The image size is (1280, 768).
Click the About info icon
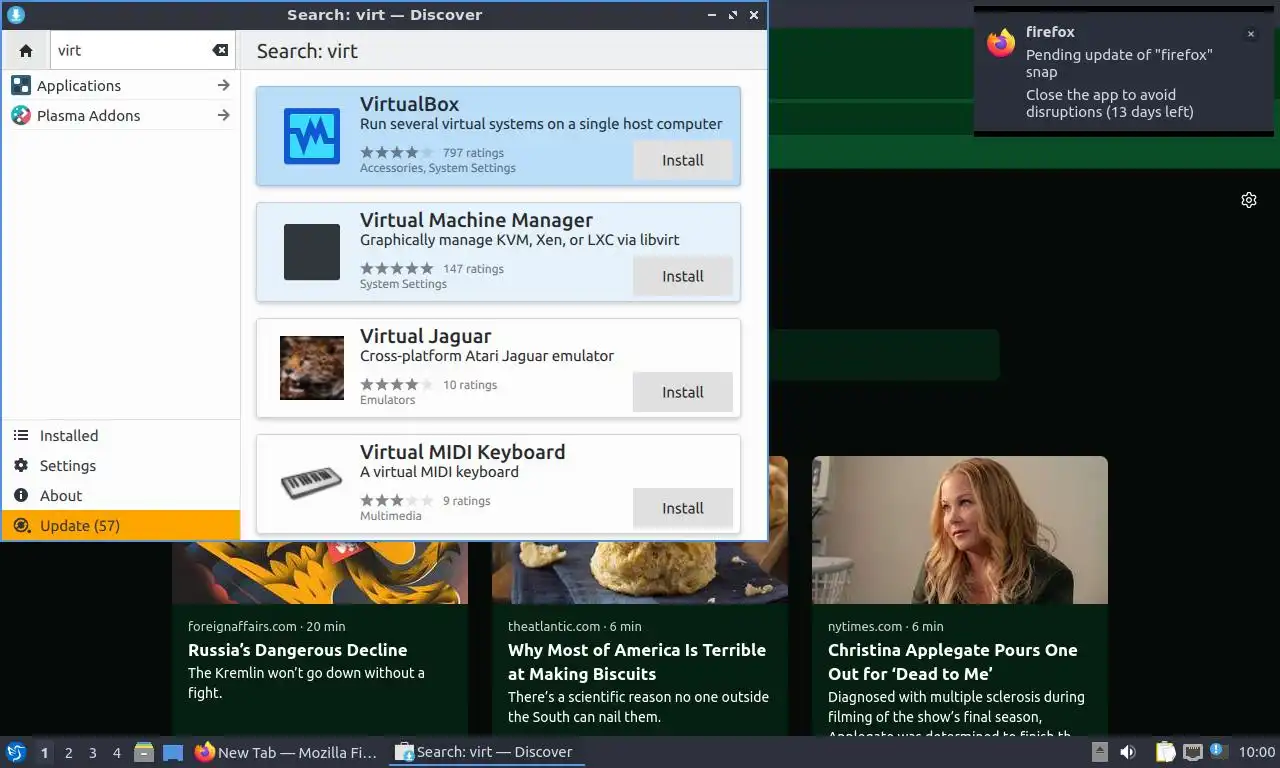point(21,496)
